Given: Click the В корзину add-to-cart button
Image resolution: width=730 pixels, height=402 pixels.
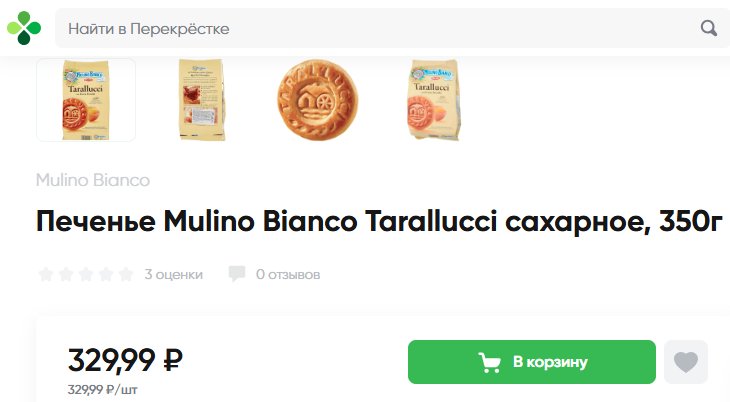Looking at the screenshot, I should [x=532, y=362].
